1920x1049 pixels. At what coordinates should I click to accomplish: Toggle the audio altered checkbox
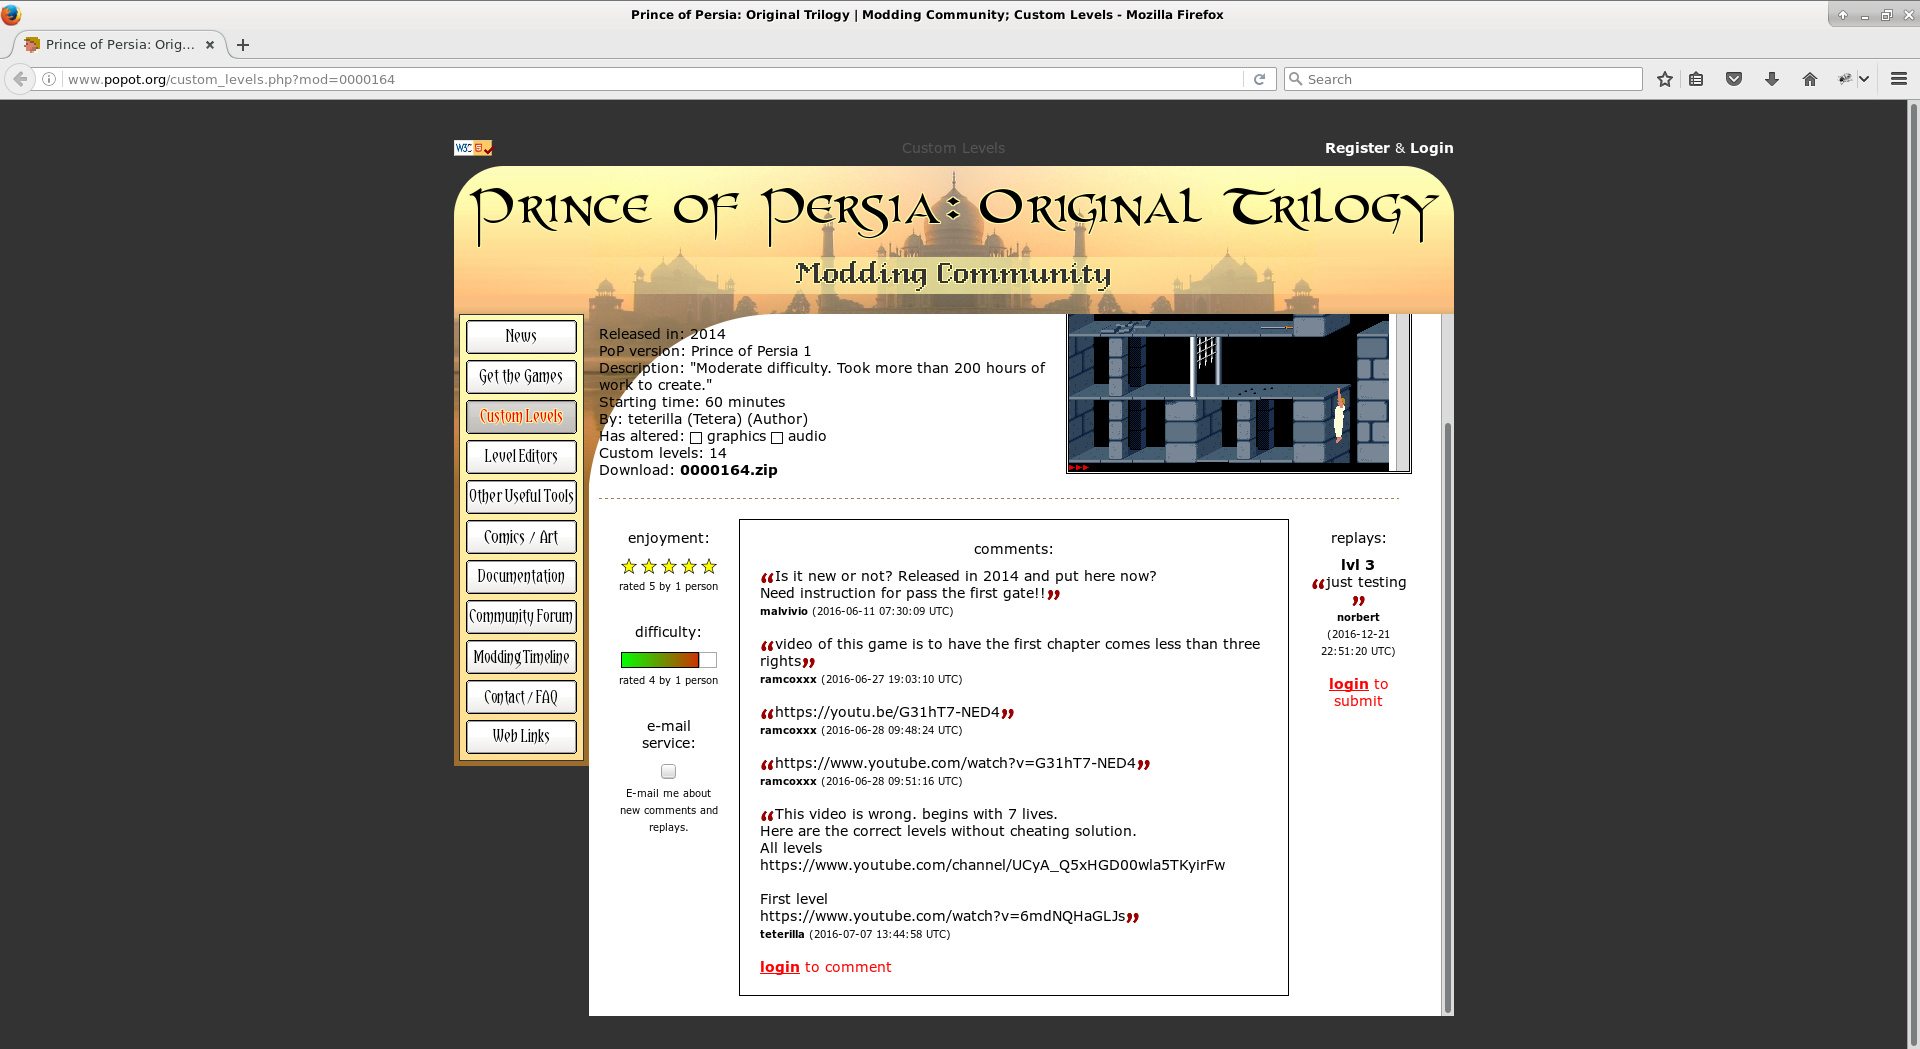click(777, 438)
